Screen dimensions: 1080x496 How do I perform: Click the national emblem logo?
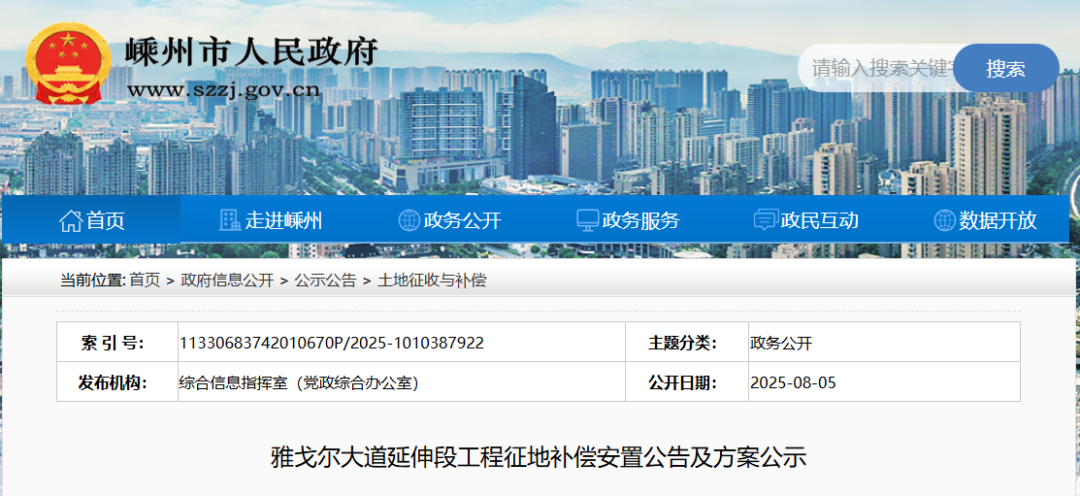pyautogui.click(x=68, y=63)
